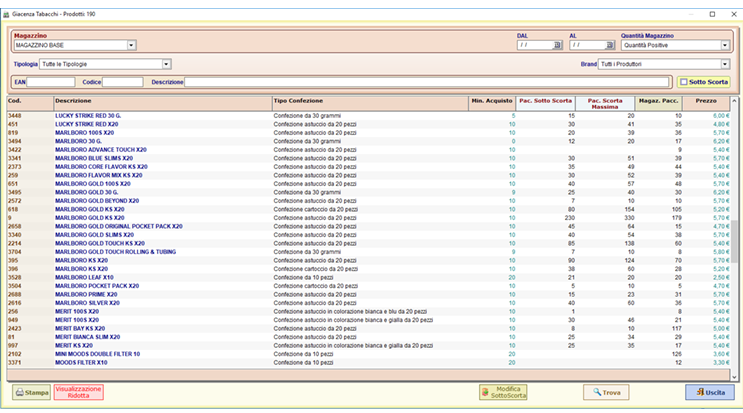Select the LUCKY STRIKE RED X20 row

click(x=368, y=124)
